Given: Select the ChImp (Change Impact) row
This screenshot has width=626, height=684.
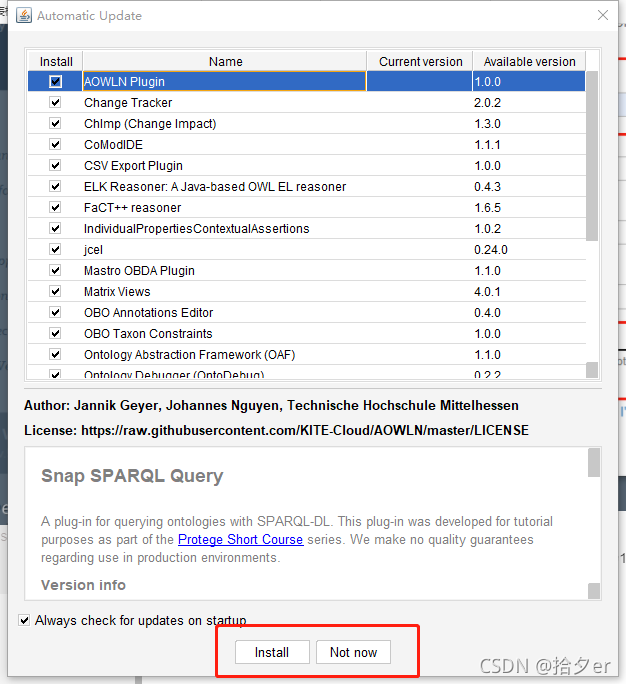Looking at the screenshot, I should pyautogui.click(x=307, y=123).
